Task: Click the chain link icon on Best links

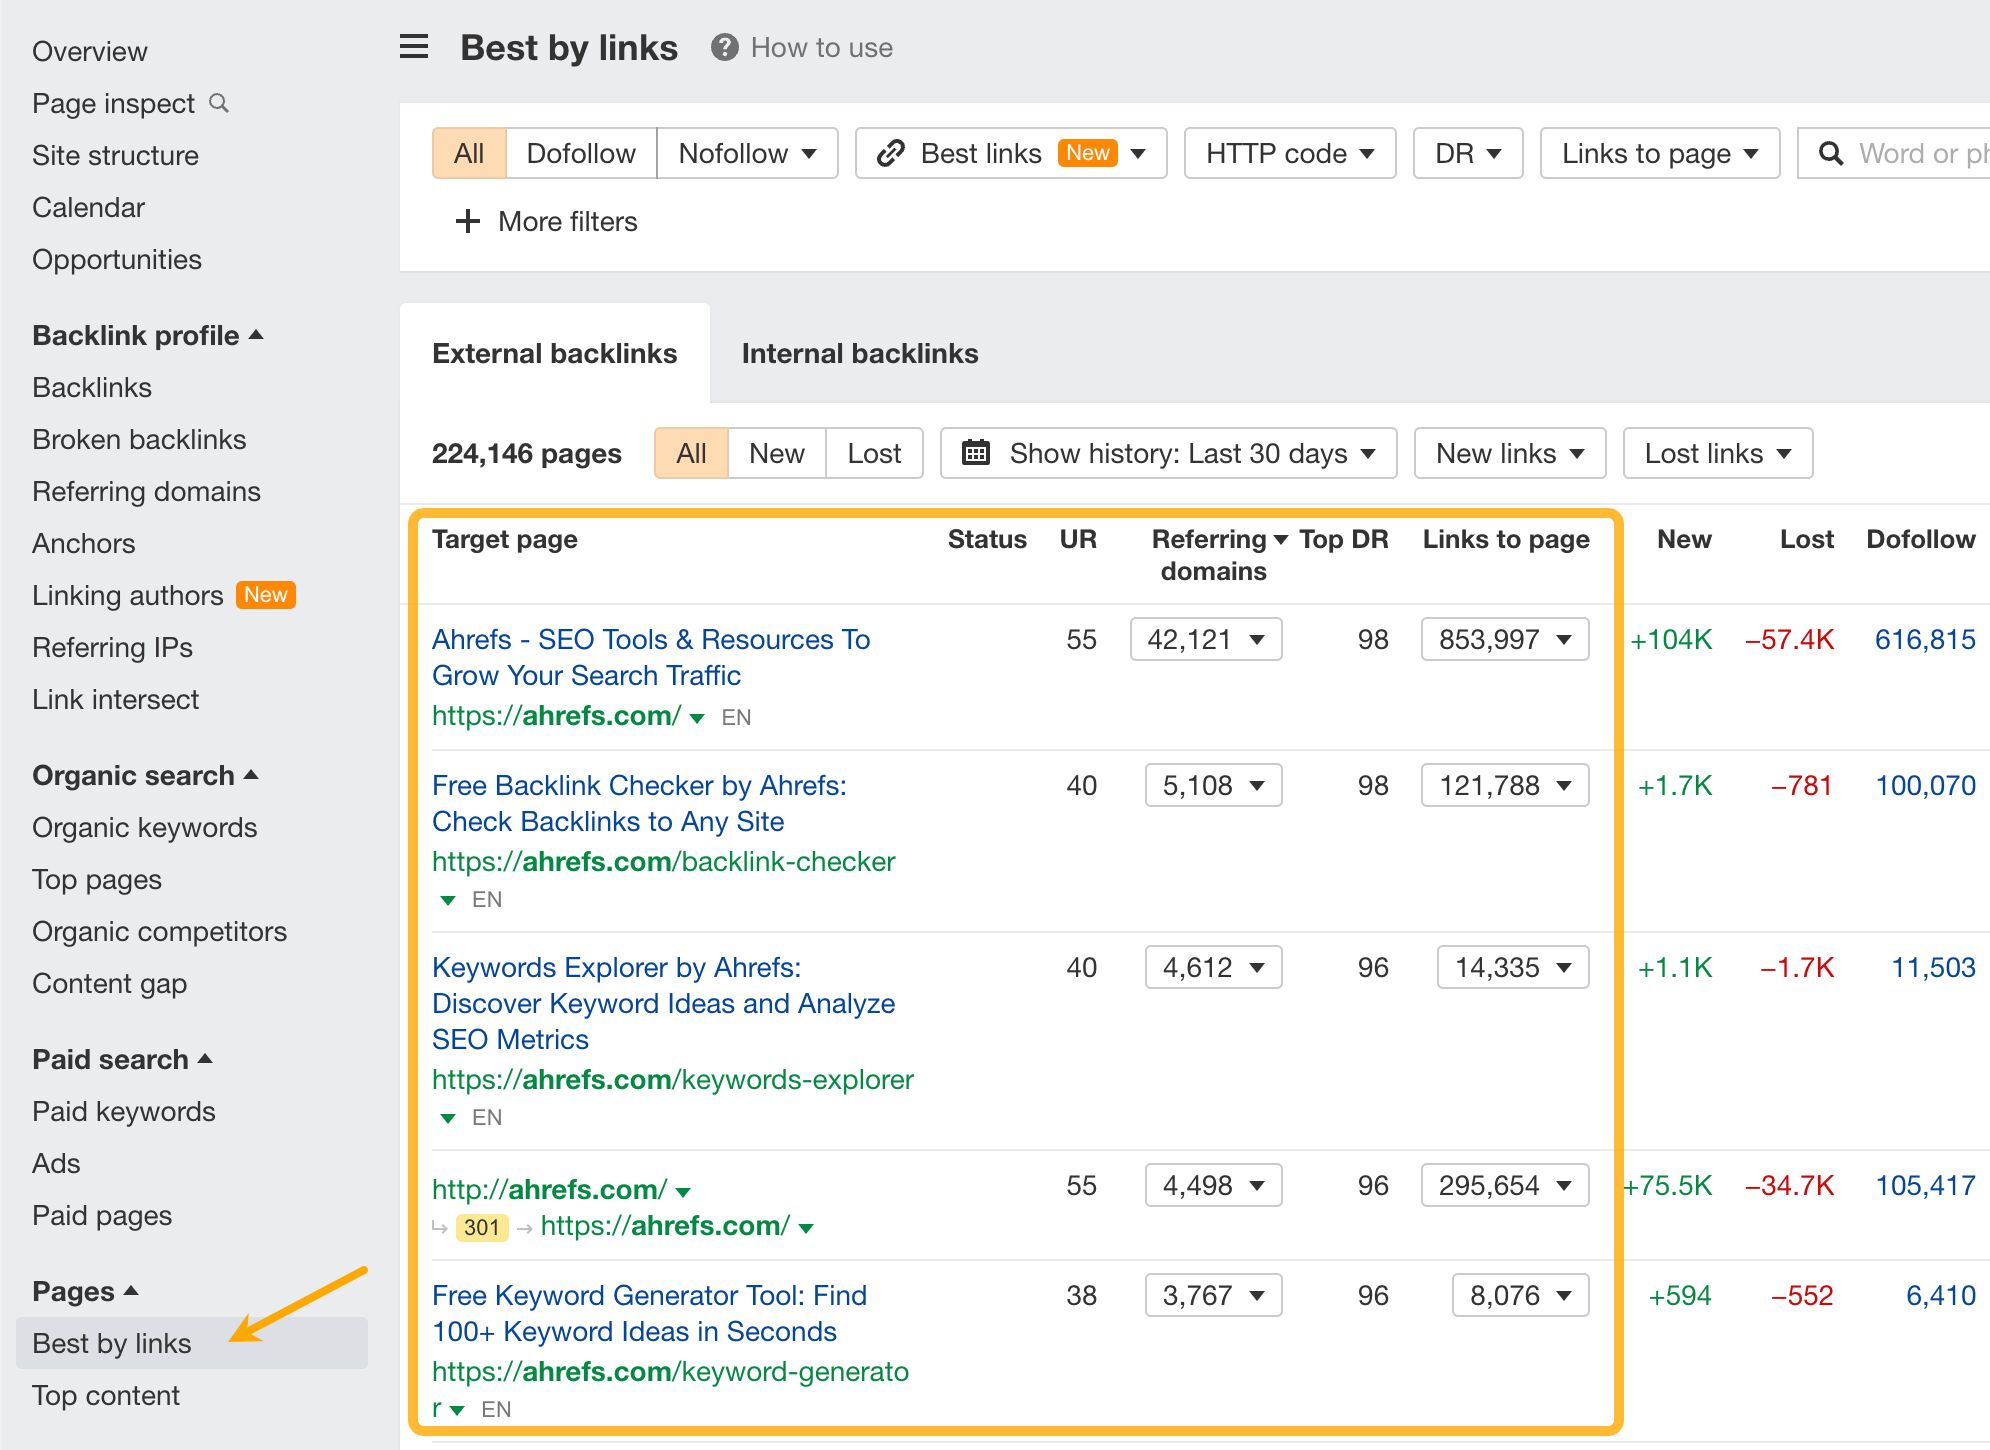Action: tap(889, 153)
